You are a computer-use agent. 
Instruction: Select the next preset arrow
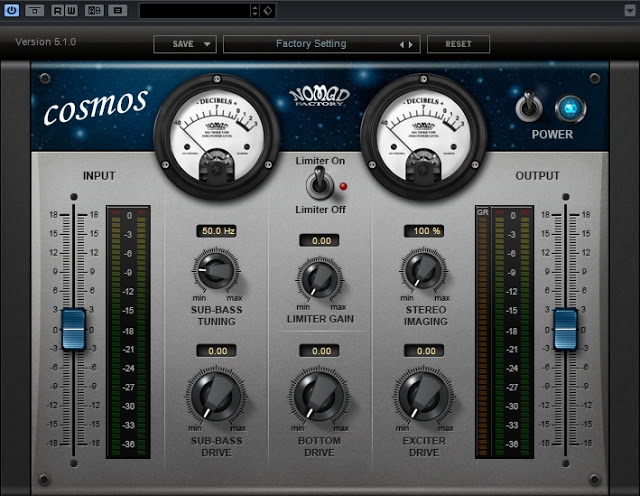[410, 44]
